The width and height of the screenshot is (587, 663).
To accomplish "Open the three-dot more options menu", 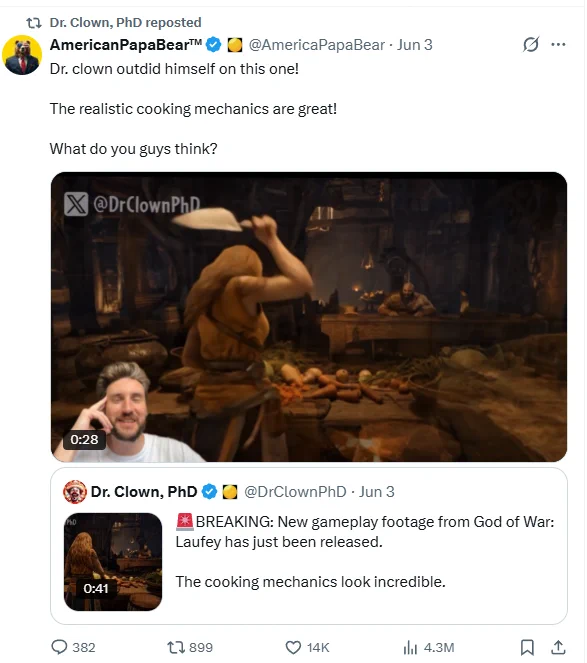I will tap(558, 44).
